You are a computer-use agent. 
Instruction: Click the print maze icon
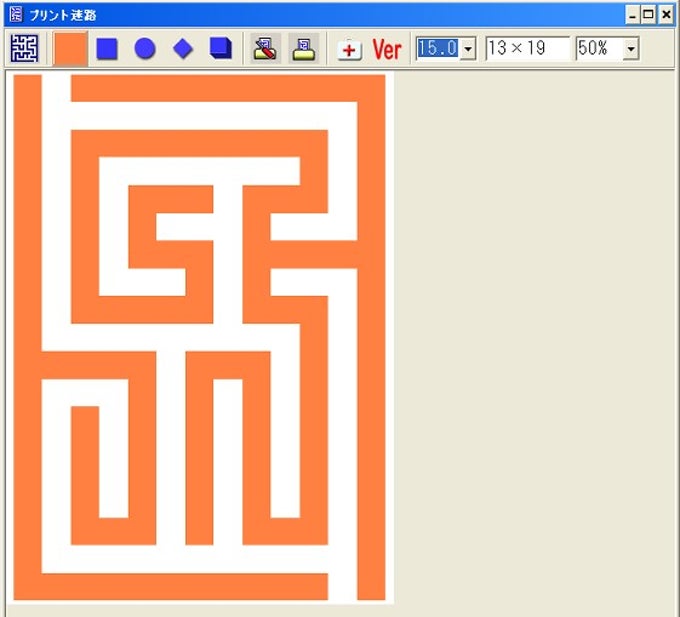[304, 48]
